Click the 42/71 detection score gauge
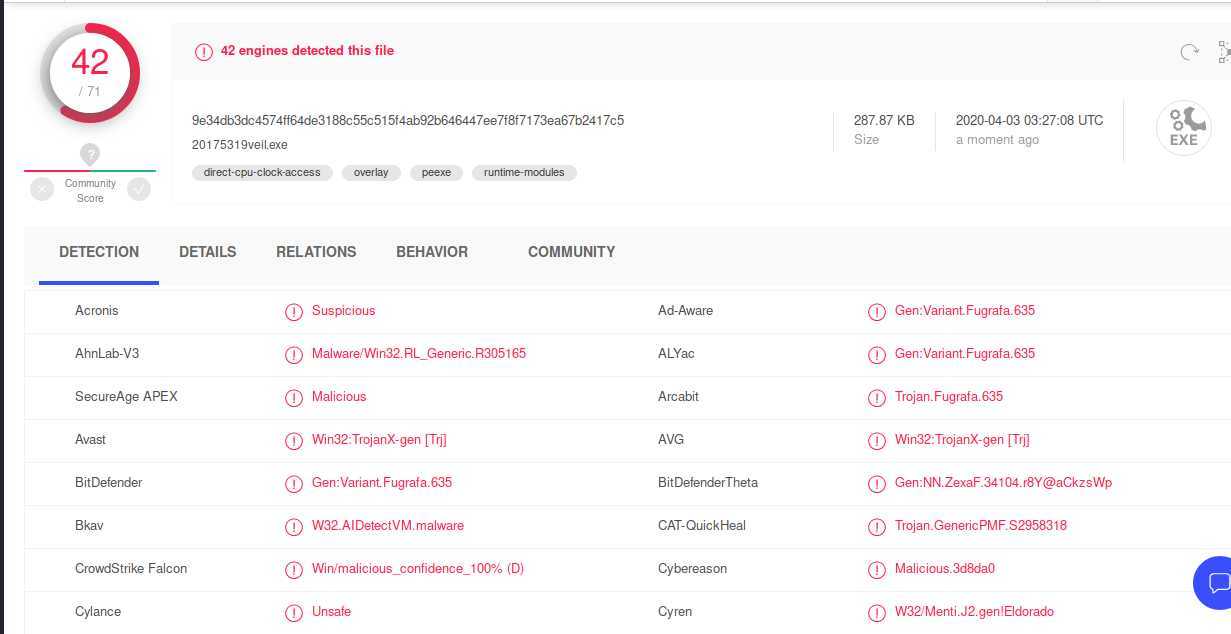 [90, 73]
